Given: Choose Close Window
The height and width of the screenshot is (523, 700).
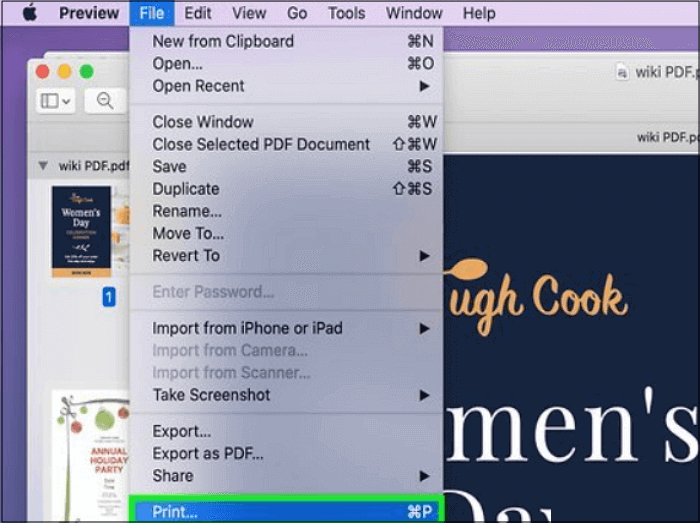Looking at the screenshot, I should pyautogui.click(x=286, y=122).
